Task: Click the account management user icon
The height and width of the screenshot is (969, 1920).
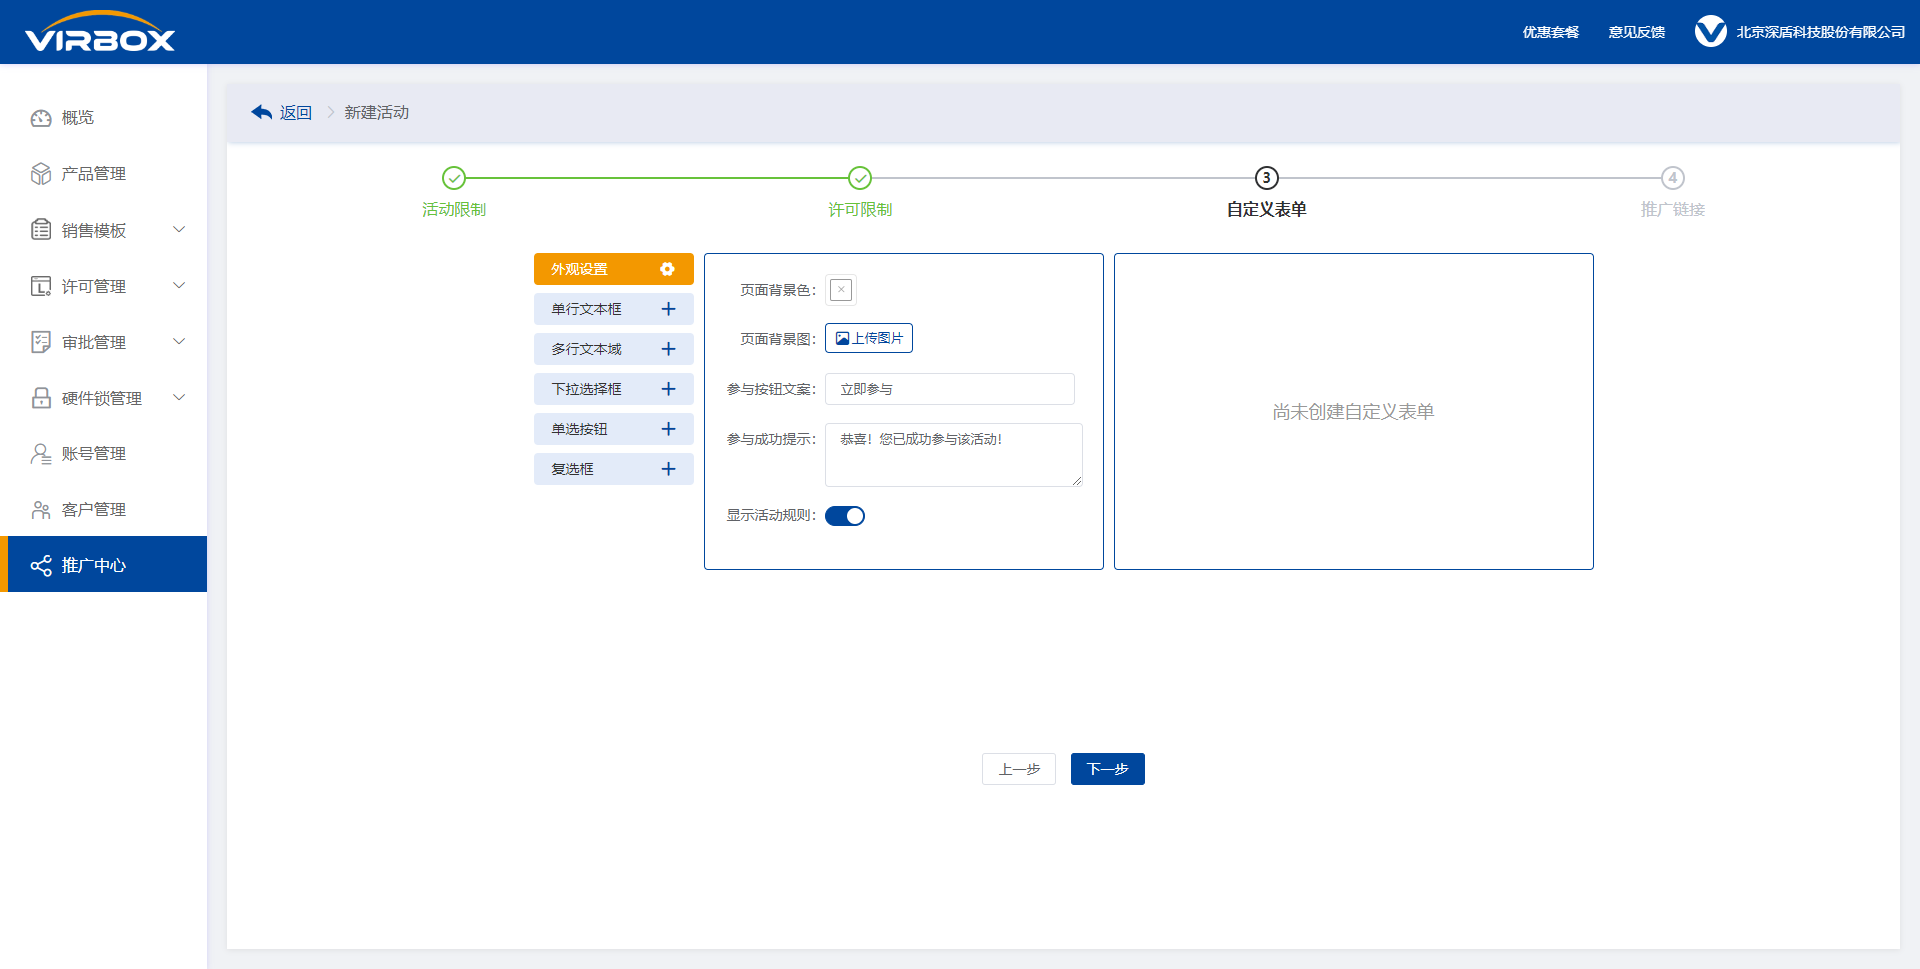Action: [x=41, y=454]
